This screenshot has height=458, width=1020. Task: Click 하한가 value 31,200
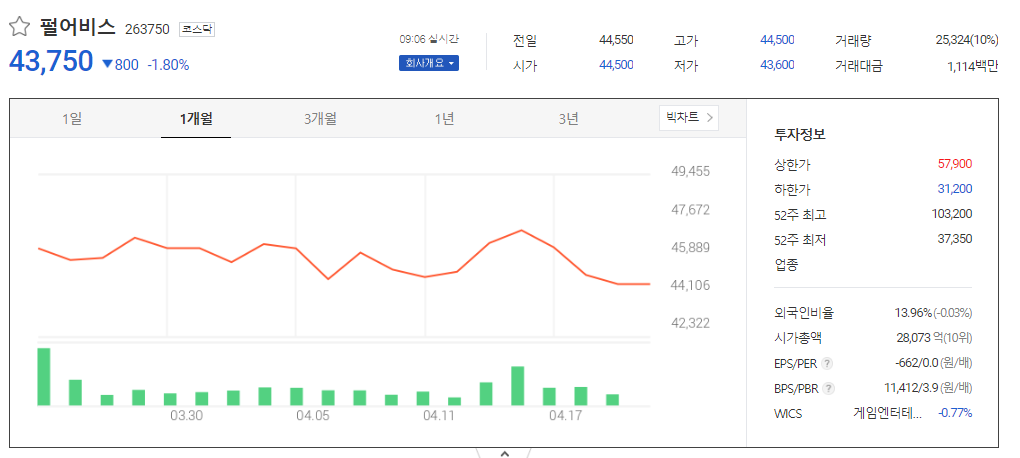[955, 189]
